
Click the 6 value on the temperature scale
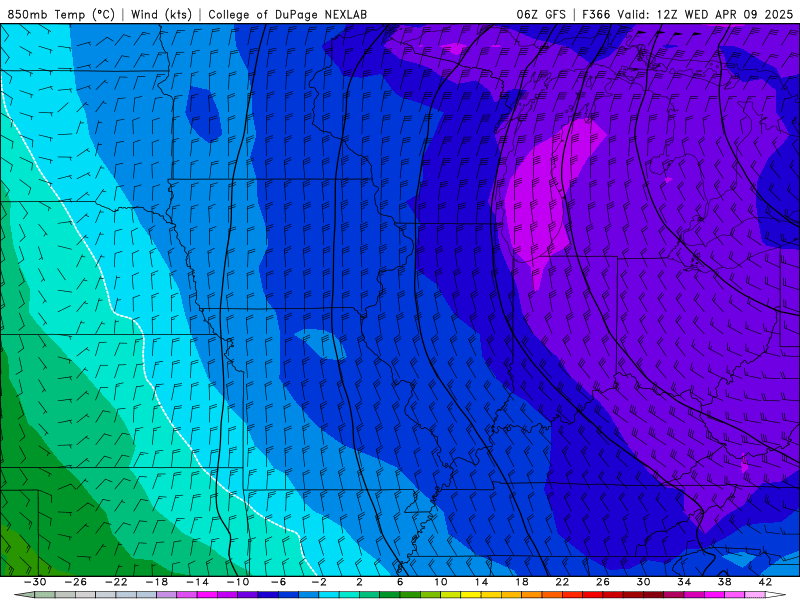[x=400, y=582]
